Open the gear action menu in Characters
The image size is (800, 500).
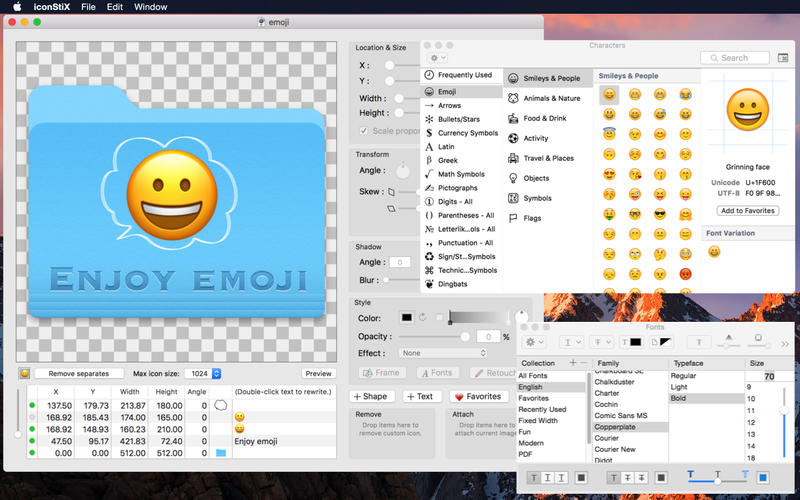pos(438,58)
